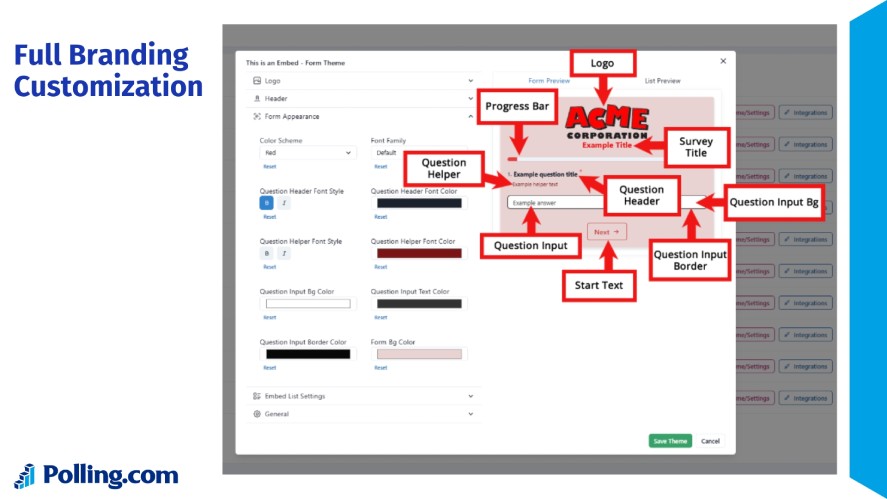Expand the General section chevron

click(471, 414)
